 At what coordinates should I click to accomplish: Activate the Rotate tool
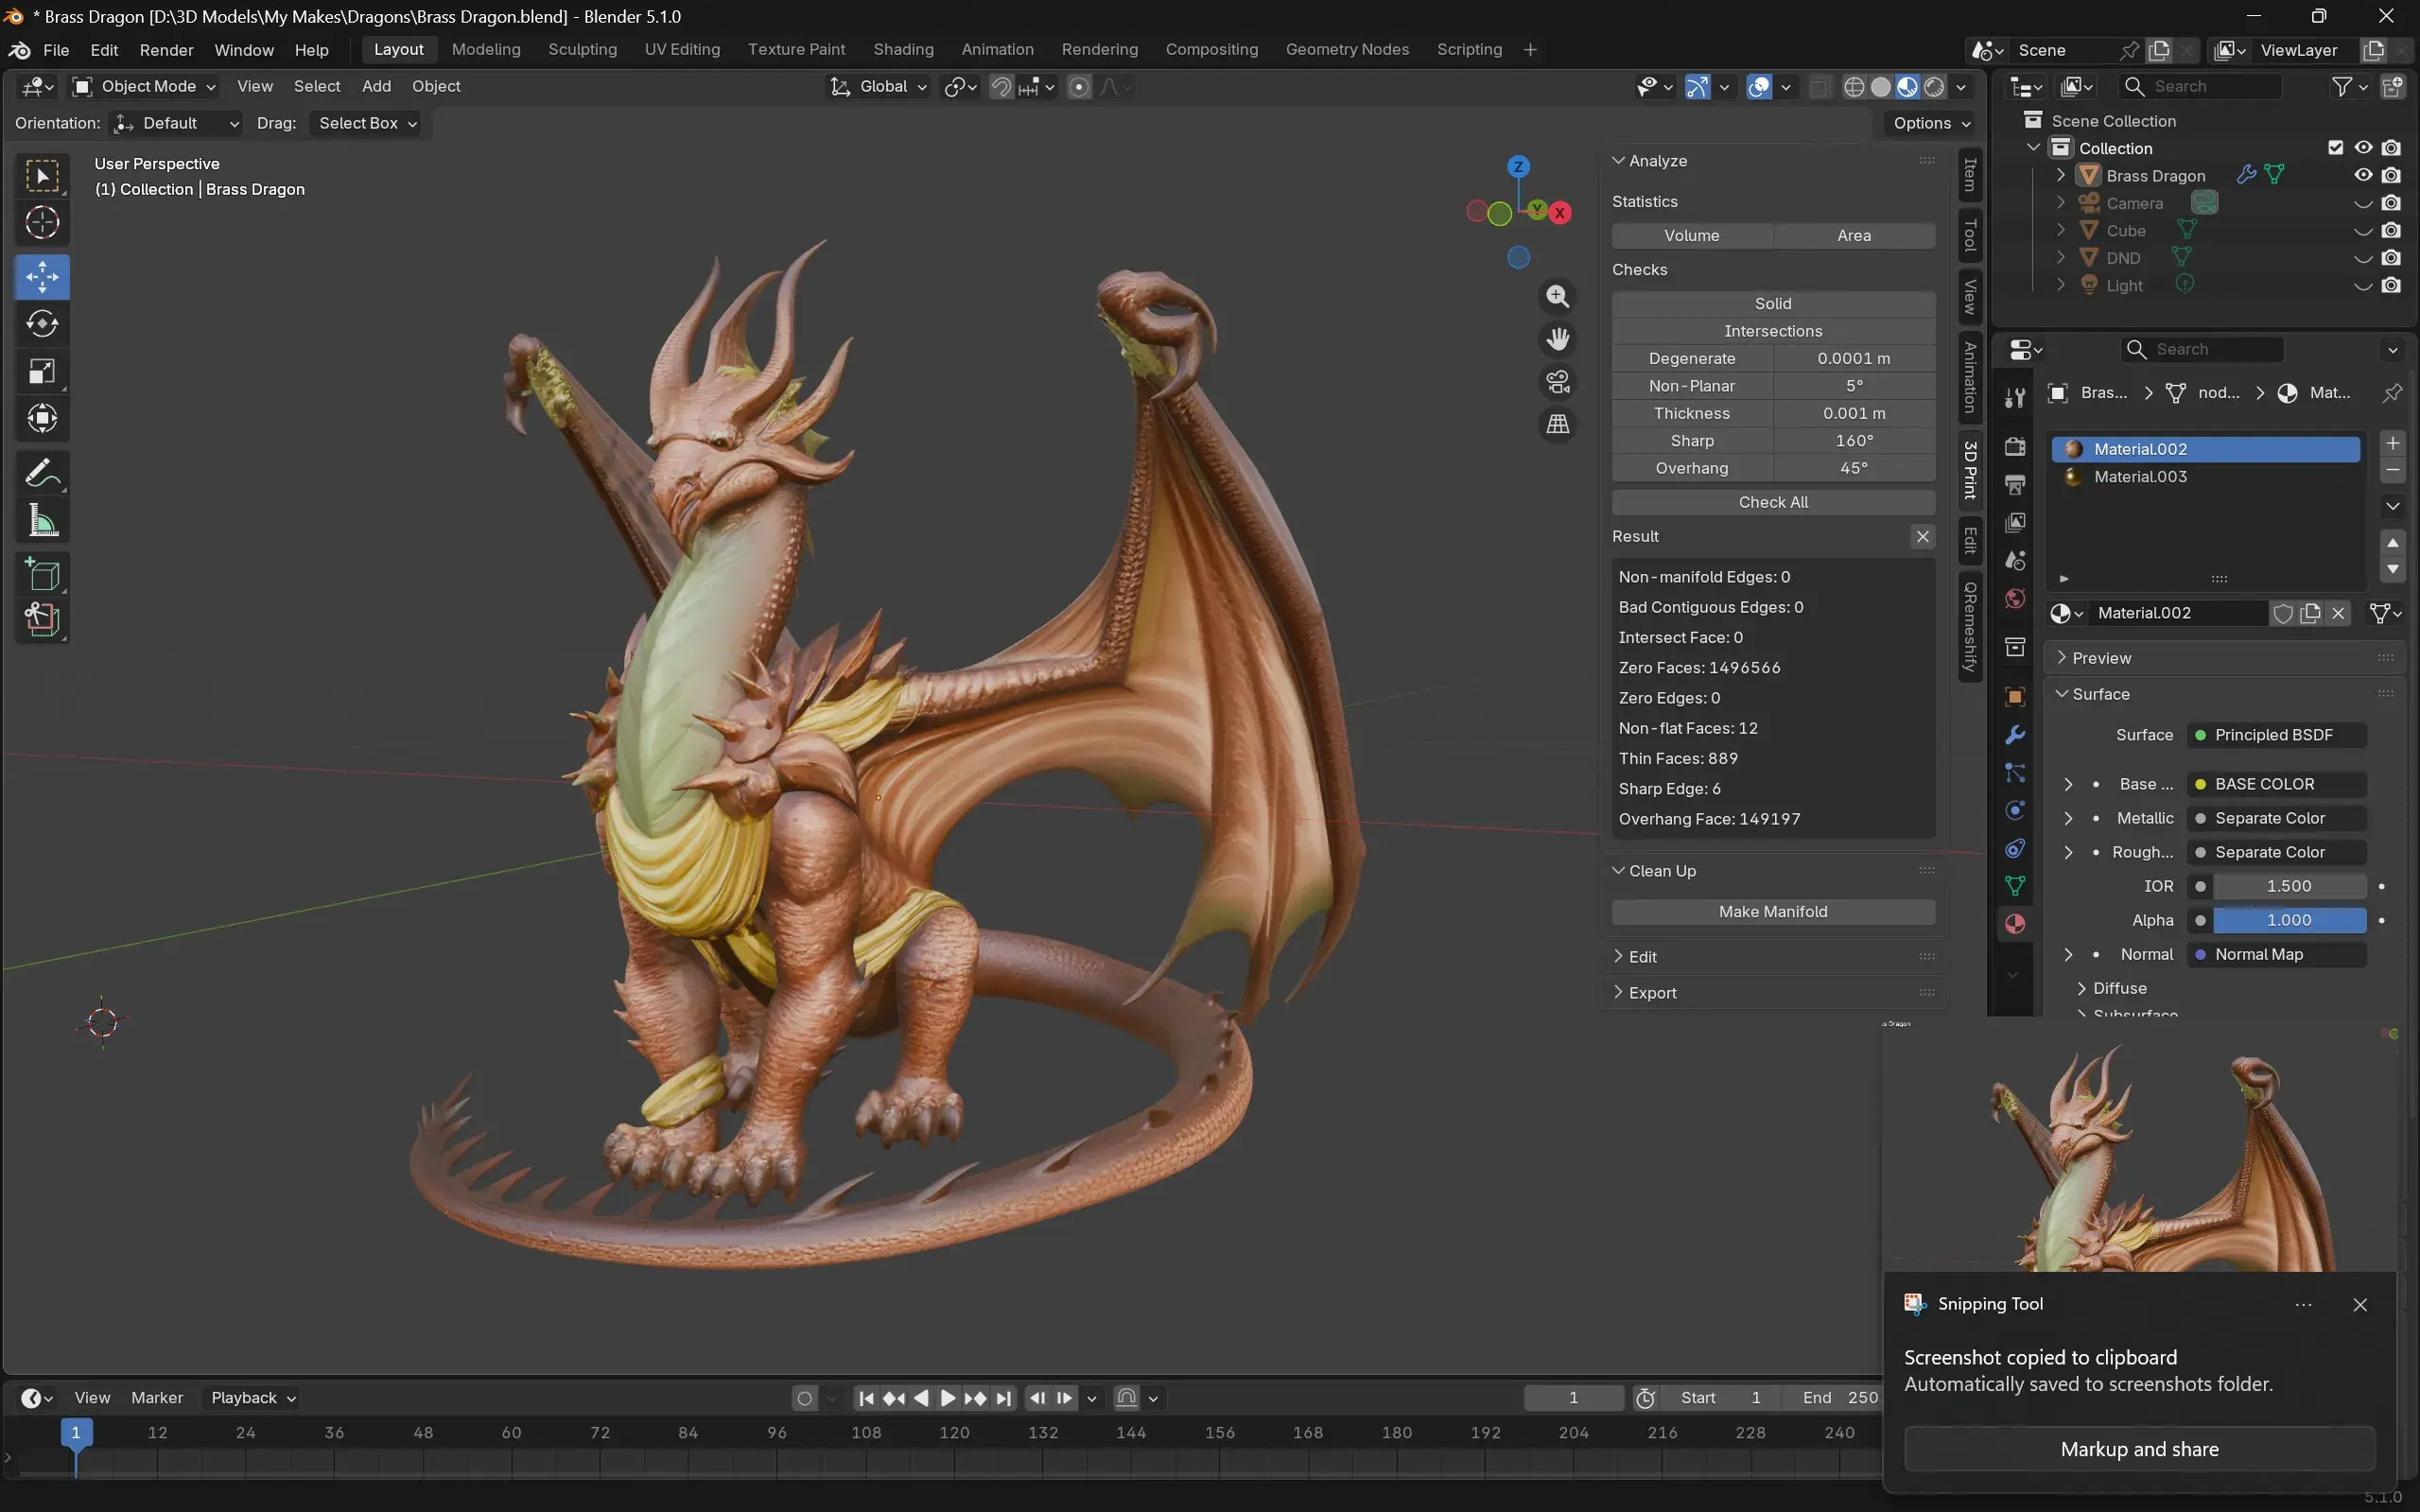tap(42, 324)
